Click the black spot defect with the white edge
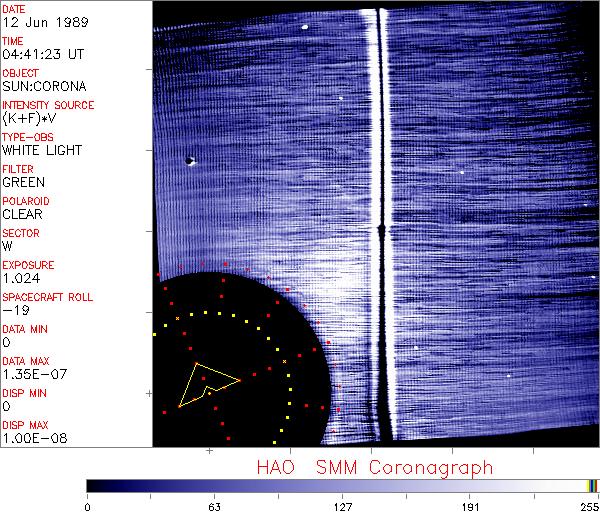 (190, 161)
